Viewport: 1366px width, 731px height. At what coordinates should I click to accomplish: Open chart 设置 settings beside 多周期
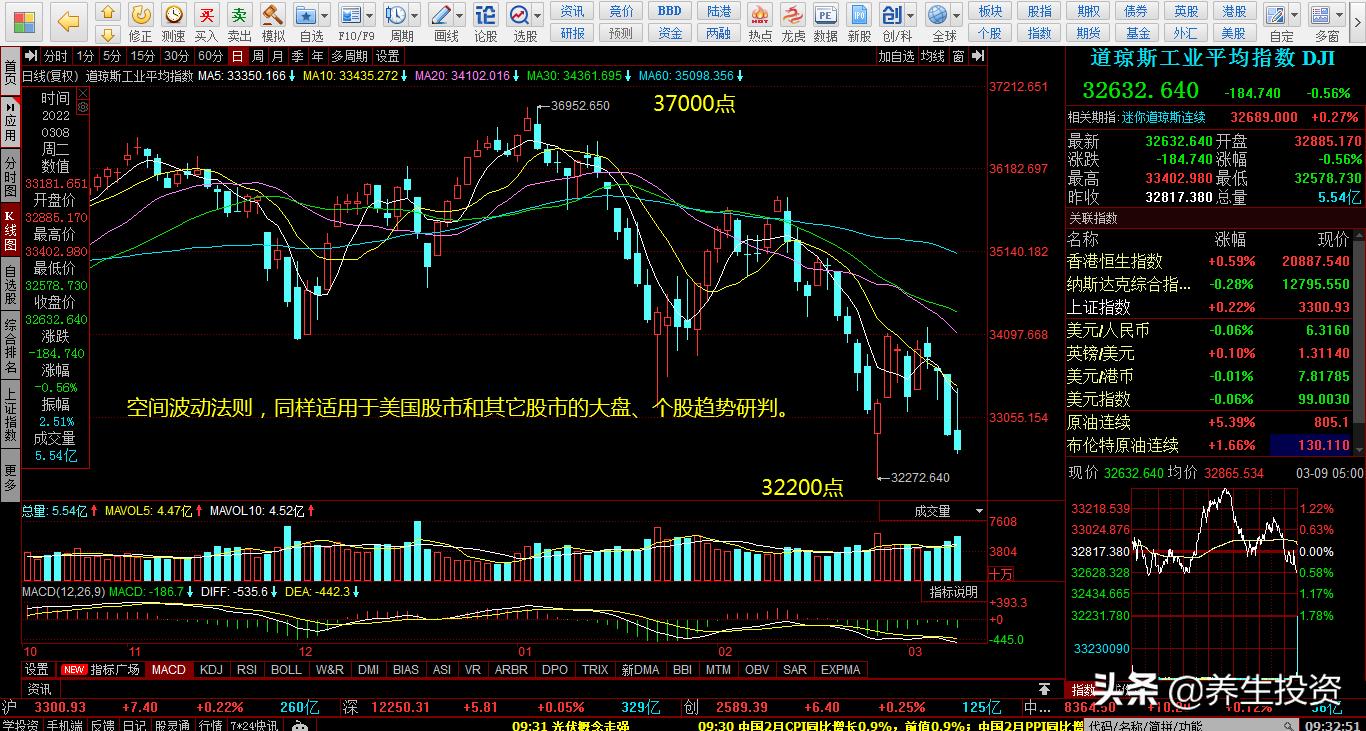pyautogui.click(x=387, y=56)
